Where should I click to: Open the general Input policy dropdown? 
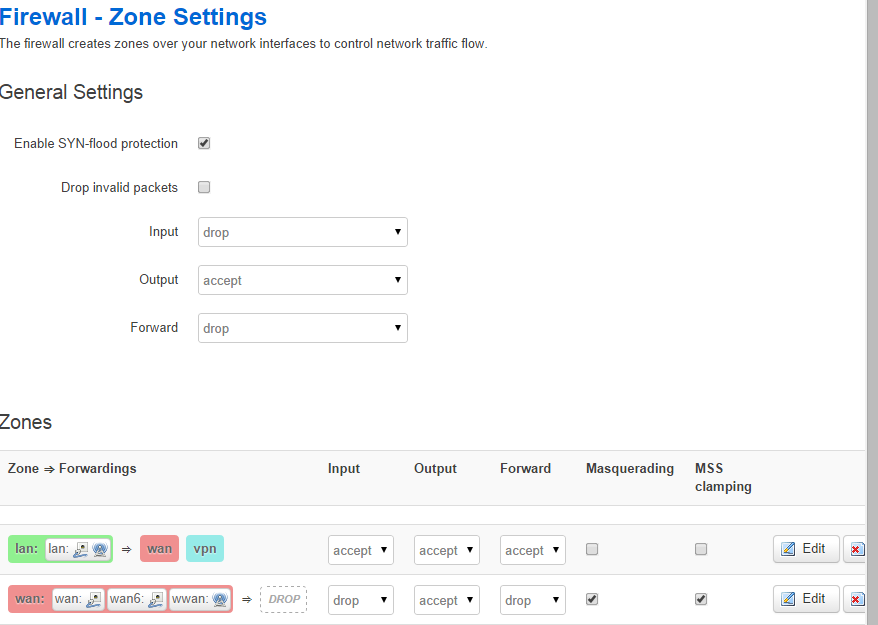pyautogui.click(x=302, y=232)
